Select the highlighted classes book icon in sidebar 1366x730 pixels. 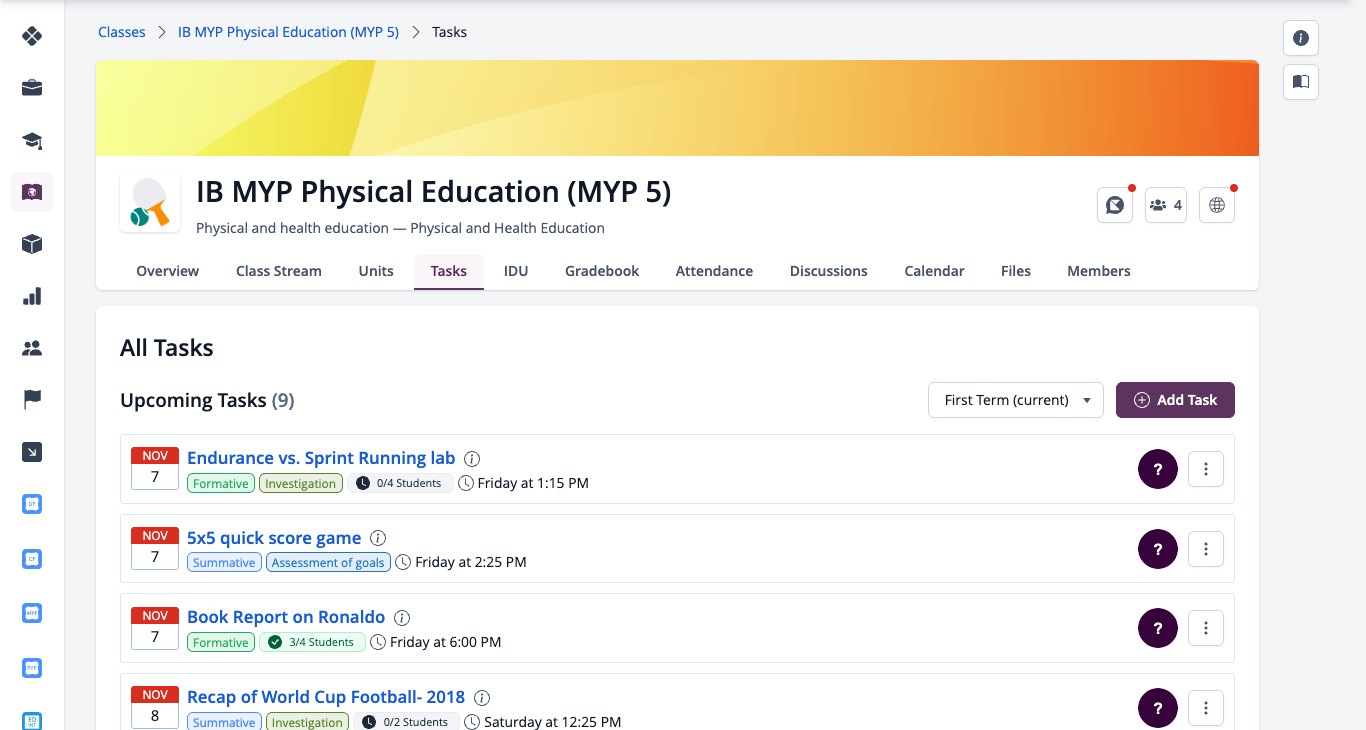tap(32, 191)
